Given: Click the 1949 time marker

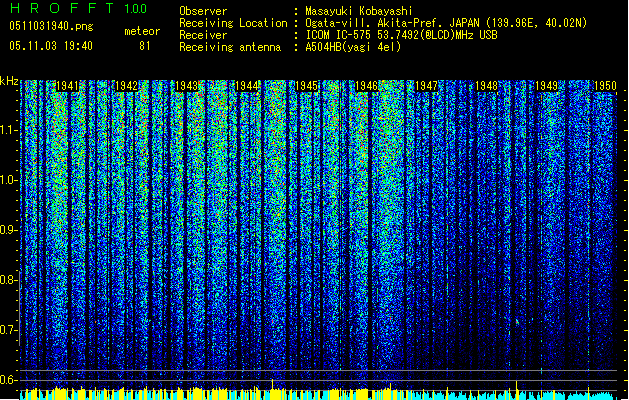Looking at the screenshot, I should 546,86.
